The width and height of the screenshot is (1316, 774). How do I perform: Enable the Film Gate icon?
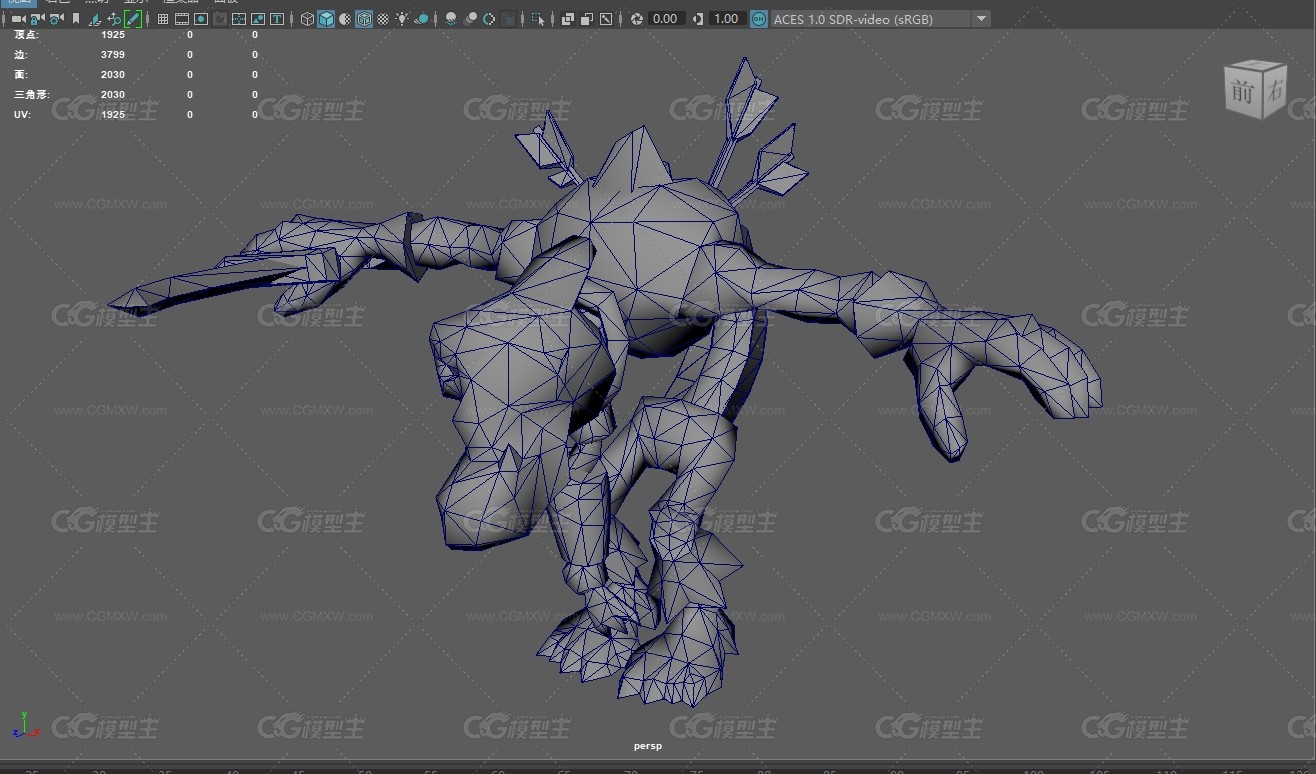pyautogui.click(x=181, y=19)
